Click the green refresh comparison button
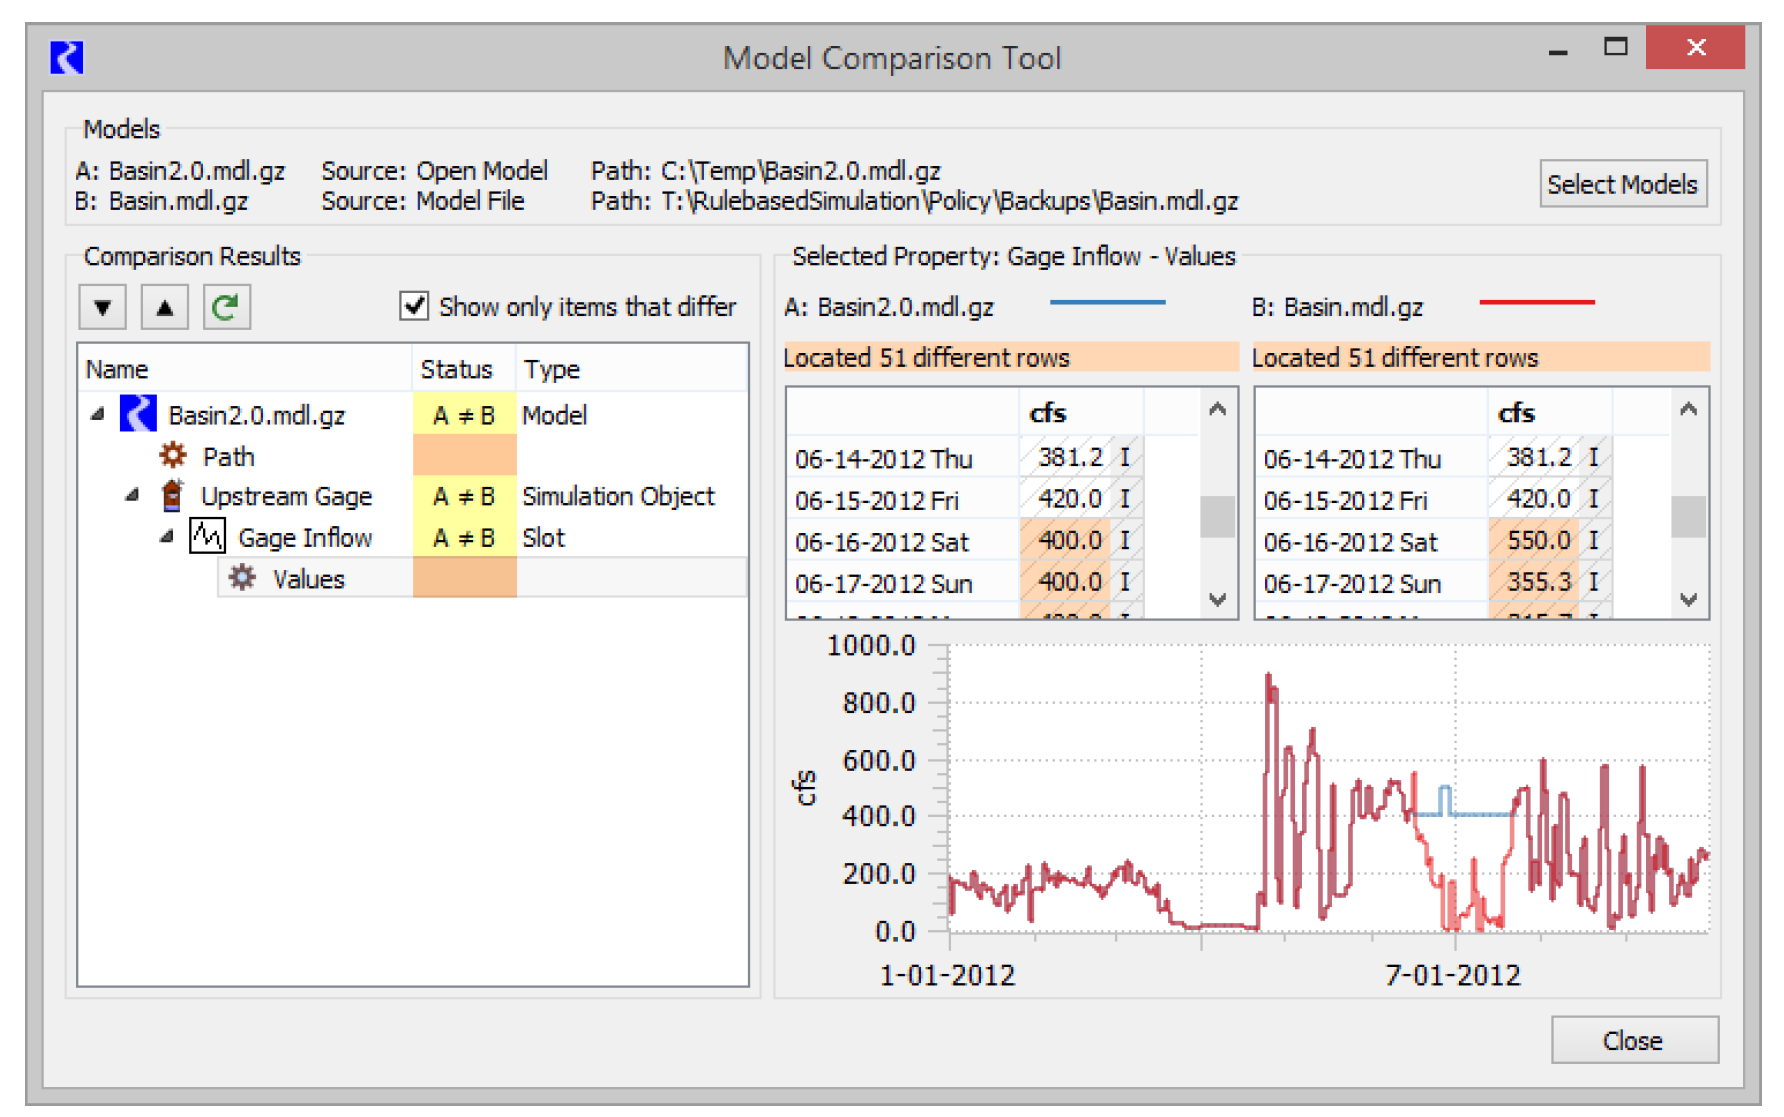The width and height of the screenshot is (1784, 1117). (x=227, y=307)
